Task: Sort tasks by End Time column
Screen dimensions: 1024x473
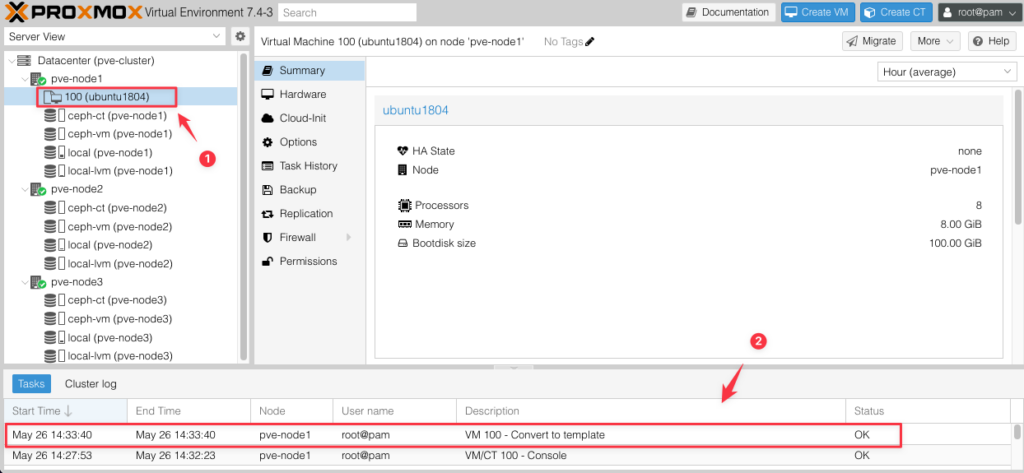Action: tap(189, 411)
